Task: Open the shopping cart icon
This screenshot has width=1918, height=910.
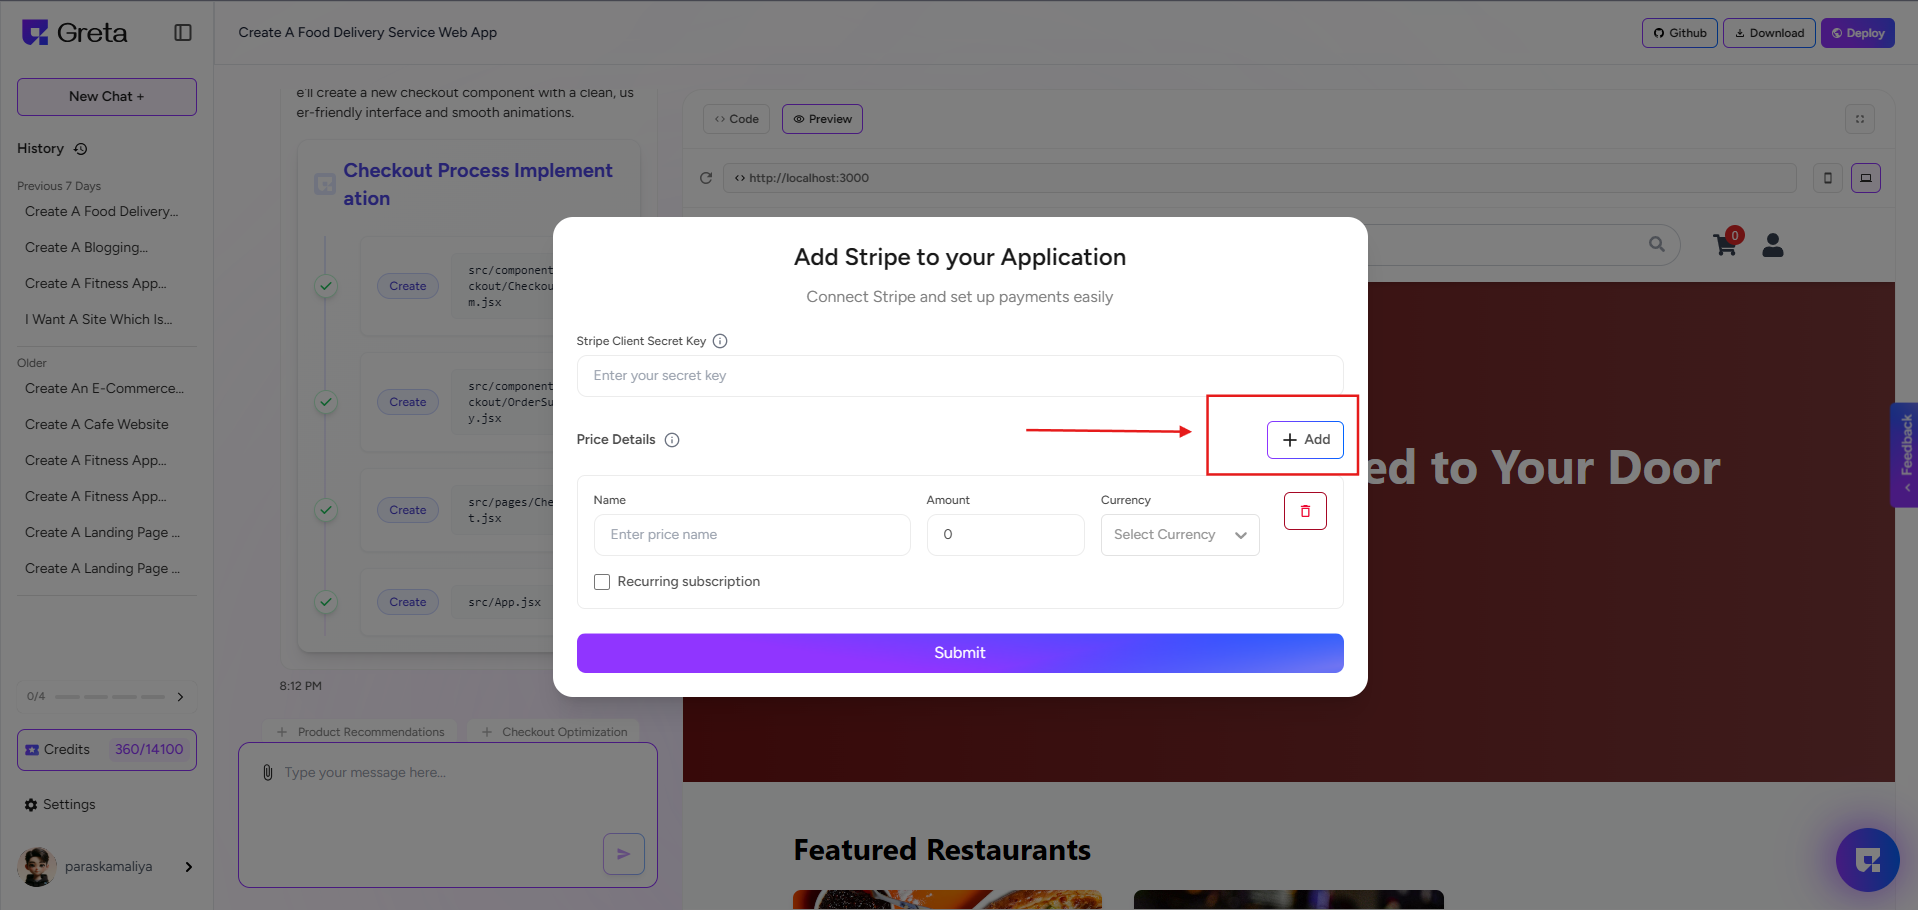Action: pos(1725,245)
